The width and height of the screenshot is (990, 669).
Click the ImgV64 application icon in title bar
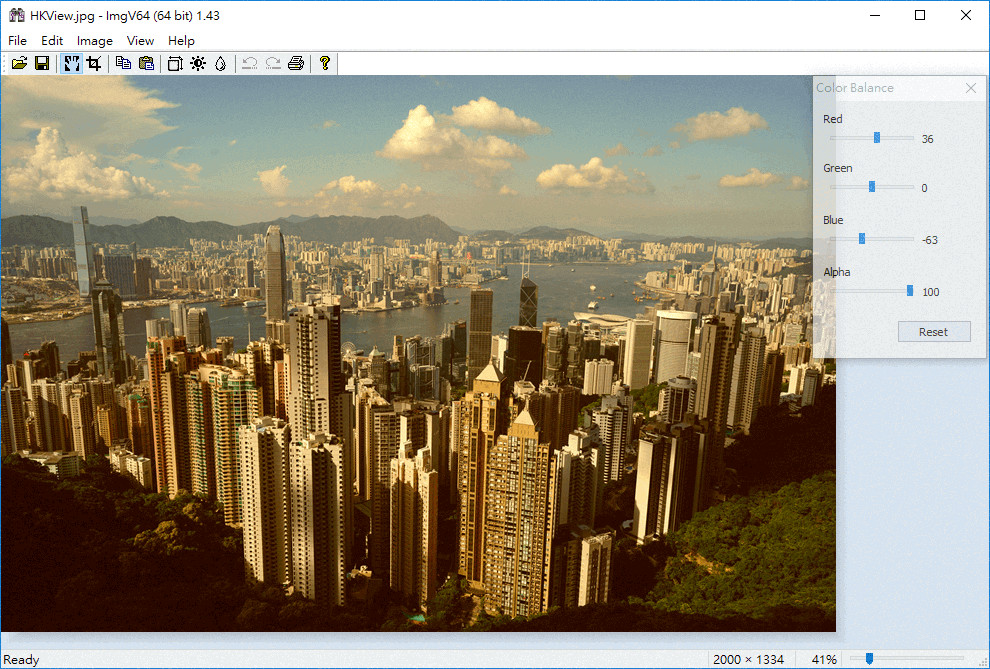click(16, 15)
